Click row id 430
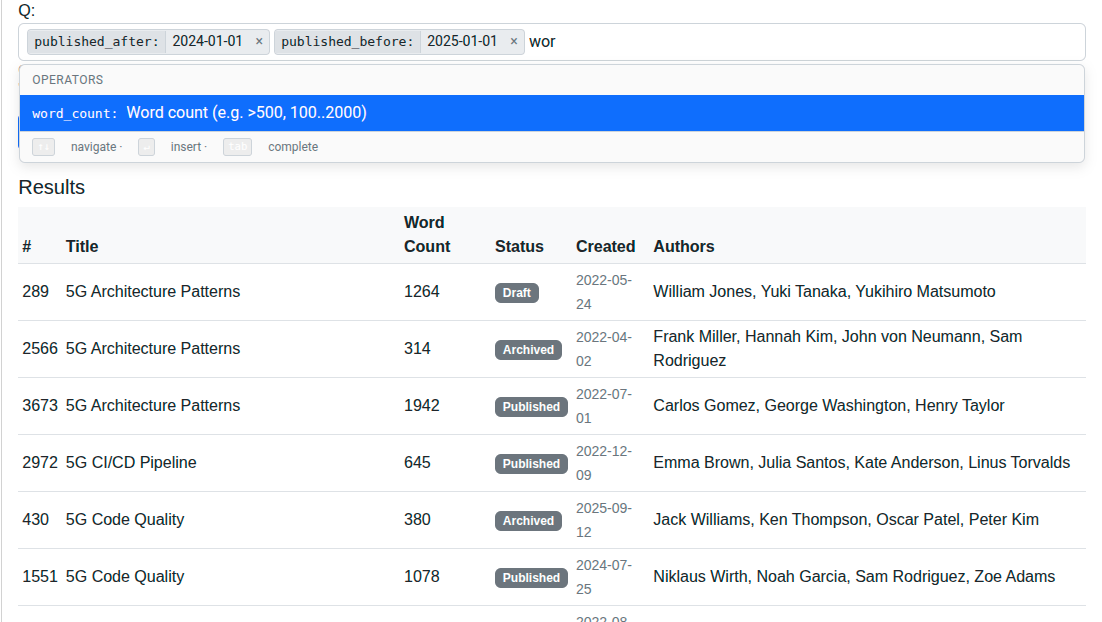The image size is (1102, 622). tap(36, 519)
